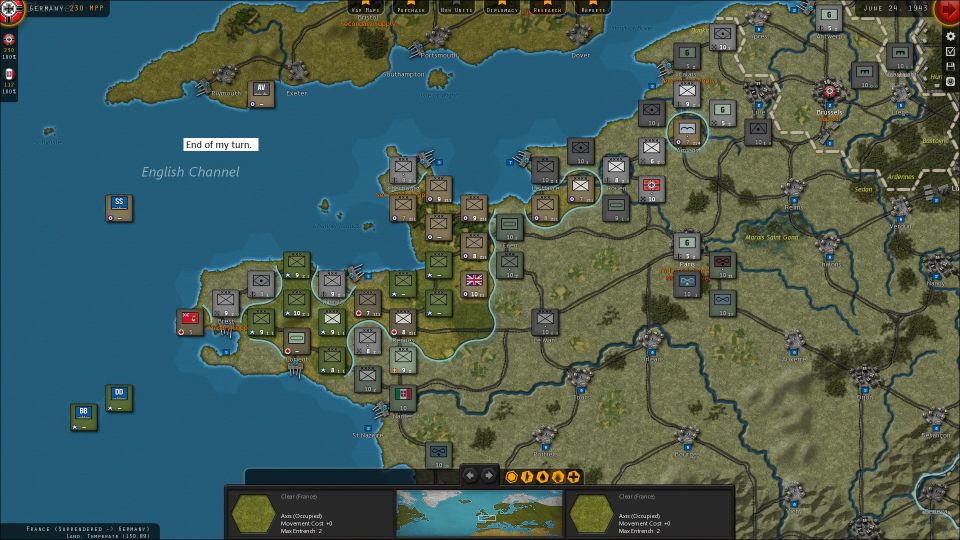Click the June 24, 1943 date display
This screenshot has height=540, width=960.
(x=896, y=8)
